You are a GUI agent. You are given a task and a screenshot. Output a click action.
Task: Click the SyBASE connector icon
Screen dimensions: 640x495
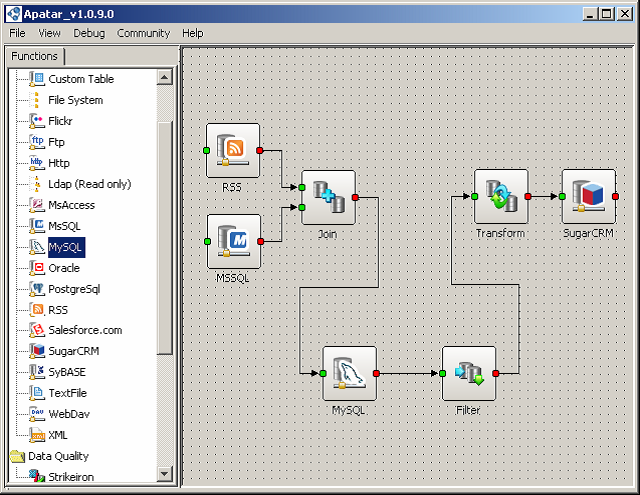[x=37, y=372]
